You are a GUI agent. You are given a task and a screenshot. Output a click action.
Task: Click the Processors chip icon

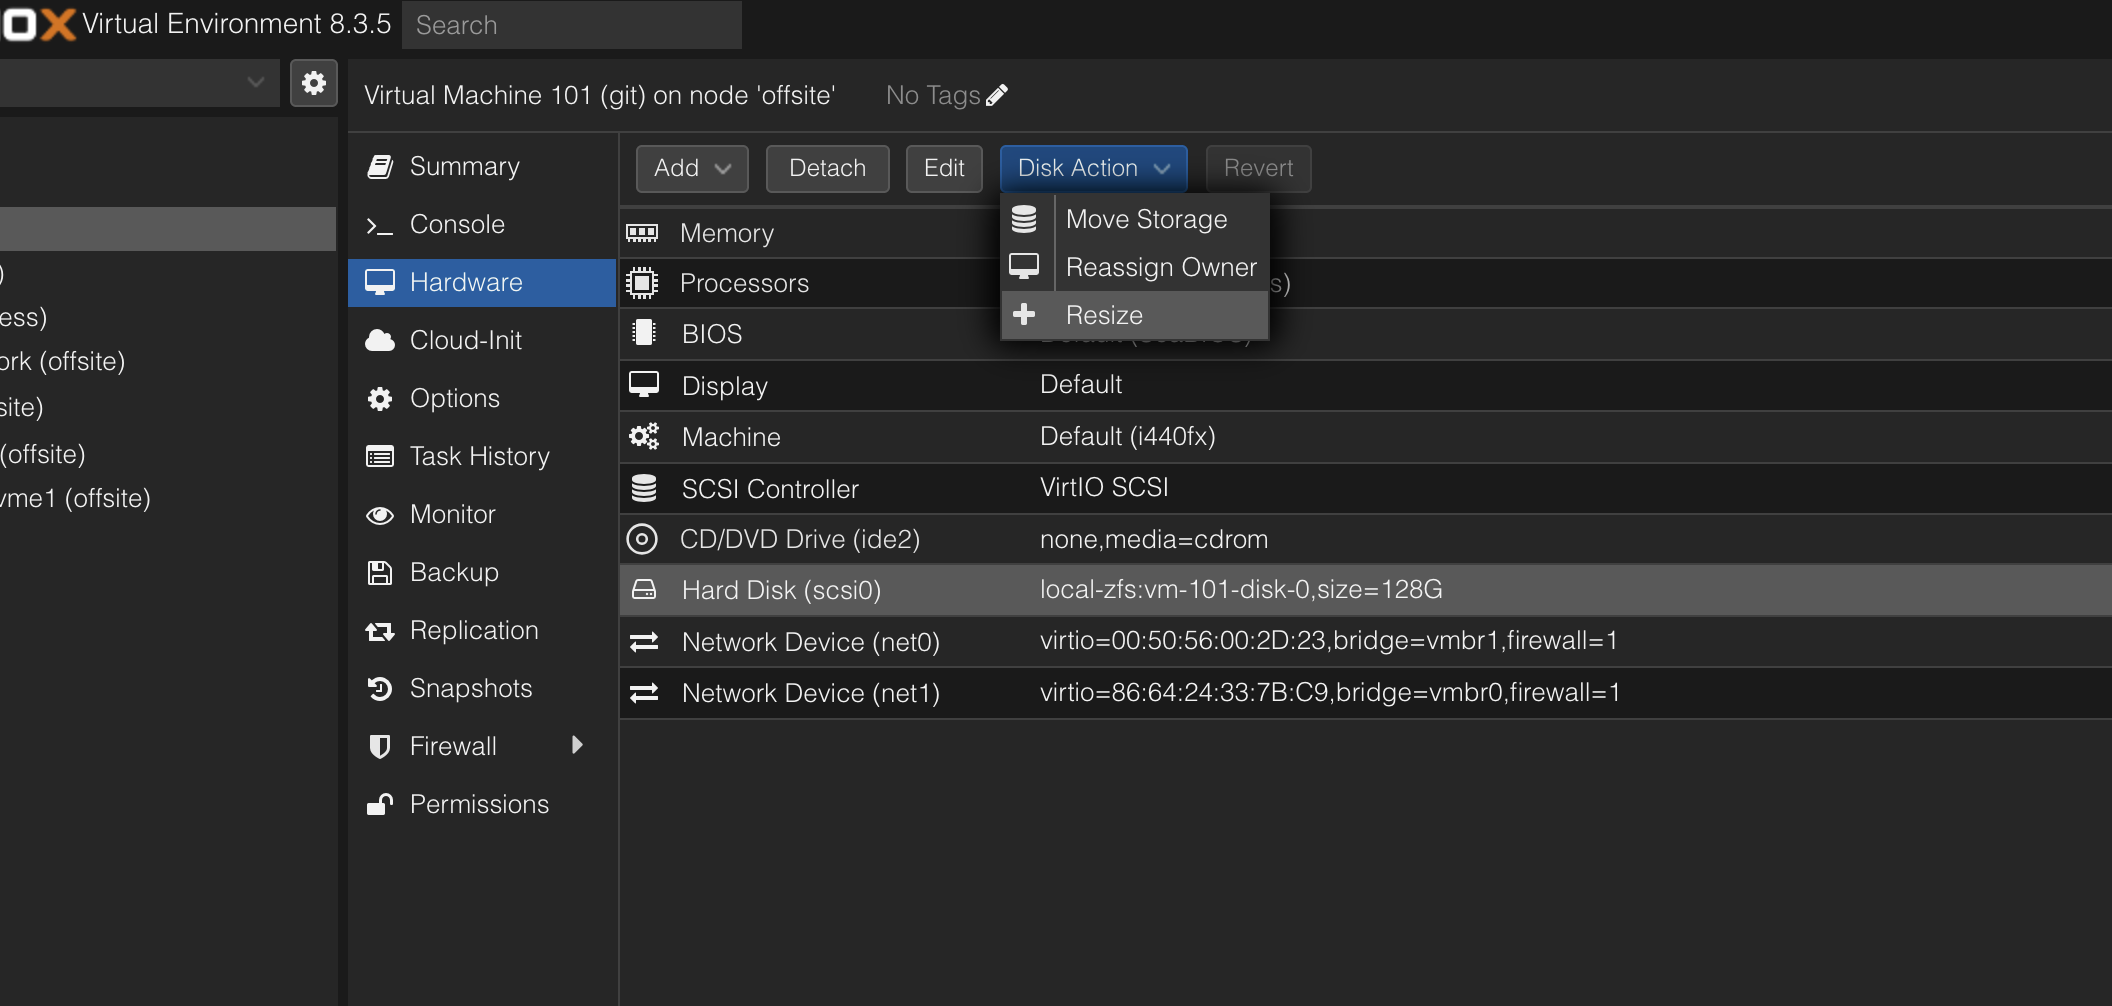click(x=642, y=283)
